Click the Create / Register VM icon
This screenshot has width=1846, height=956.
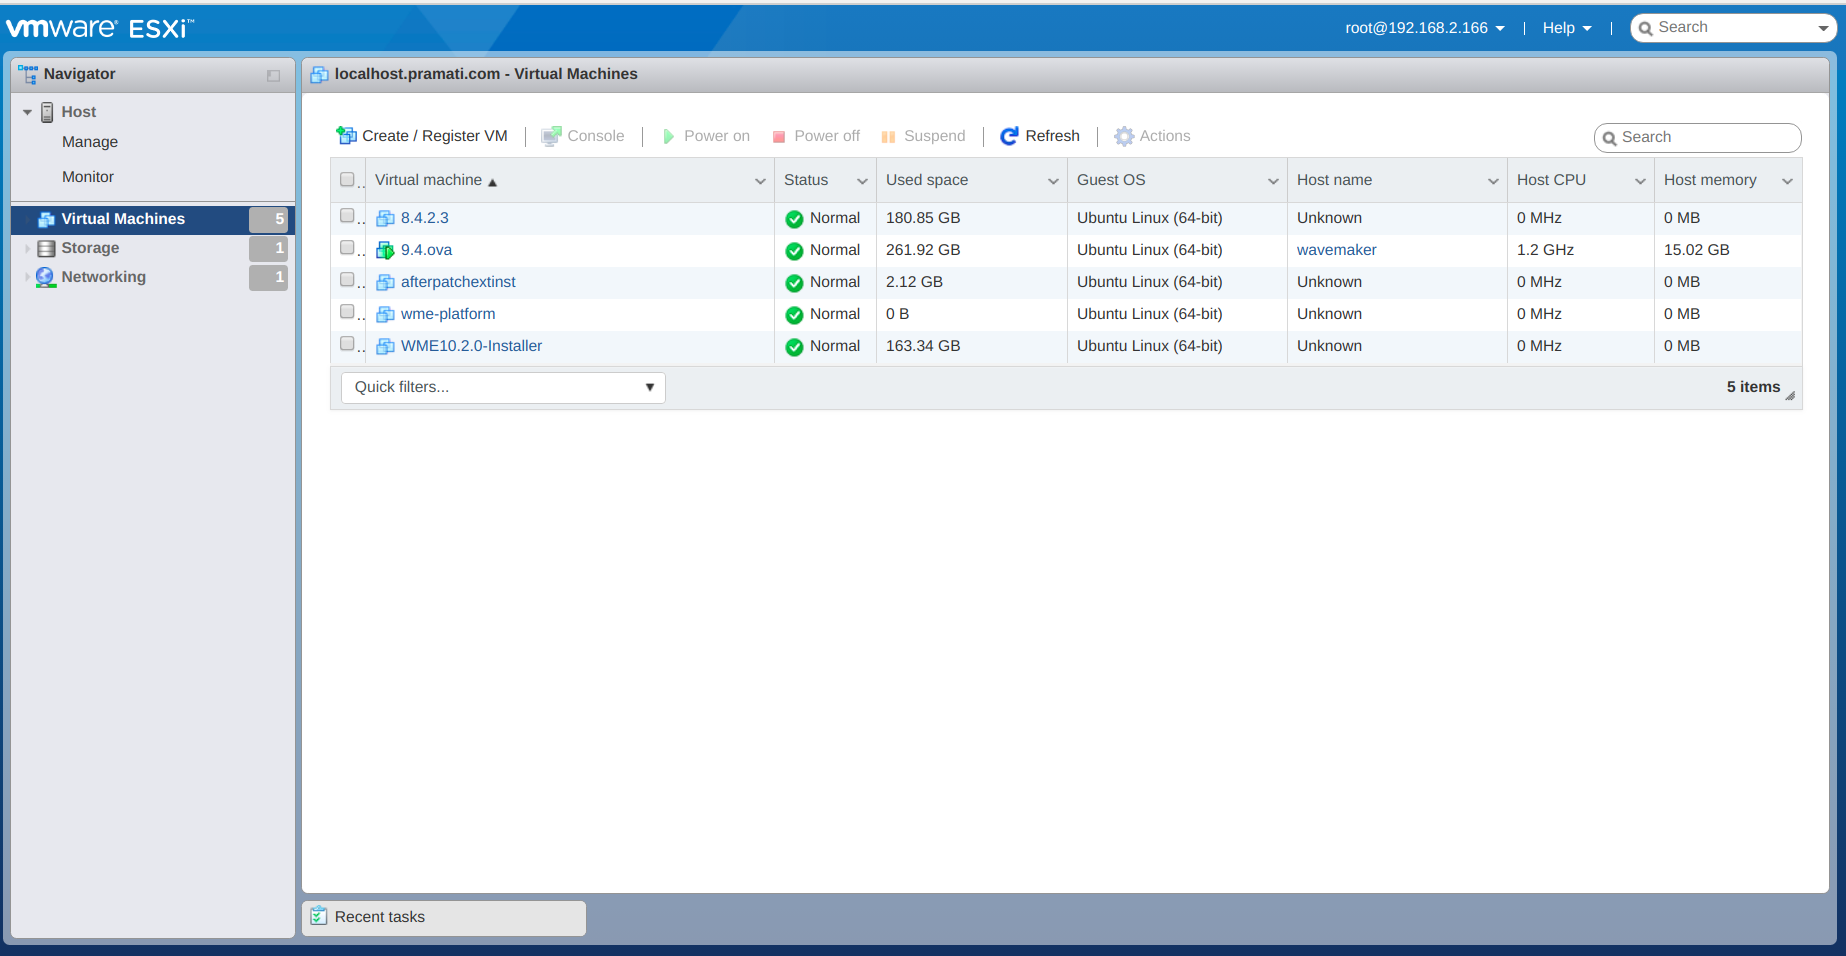tap(346, 136)
